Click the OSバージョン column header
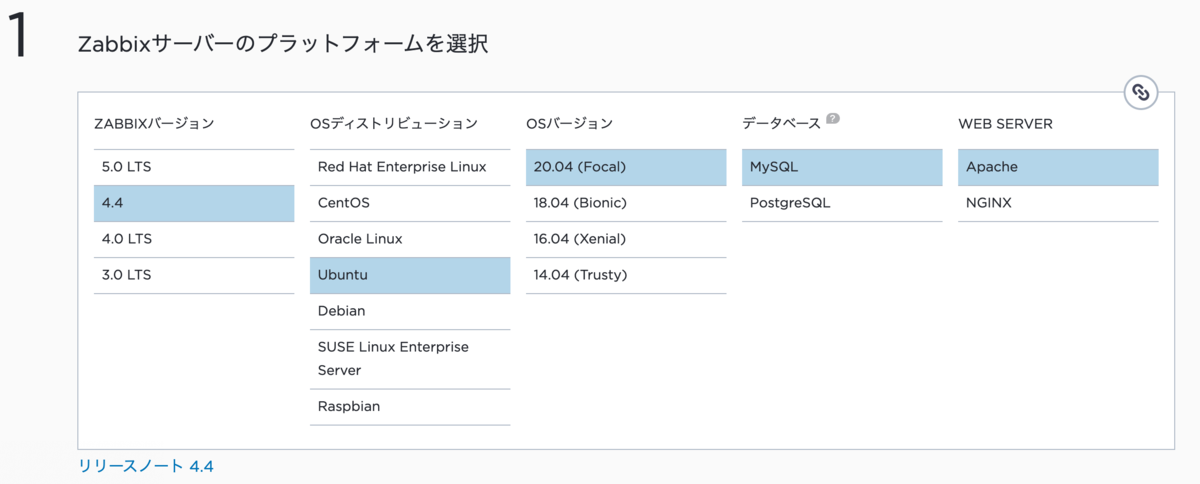The image size is (1200, 484). click(569, 124)
